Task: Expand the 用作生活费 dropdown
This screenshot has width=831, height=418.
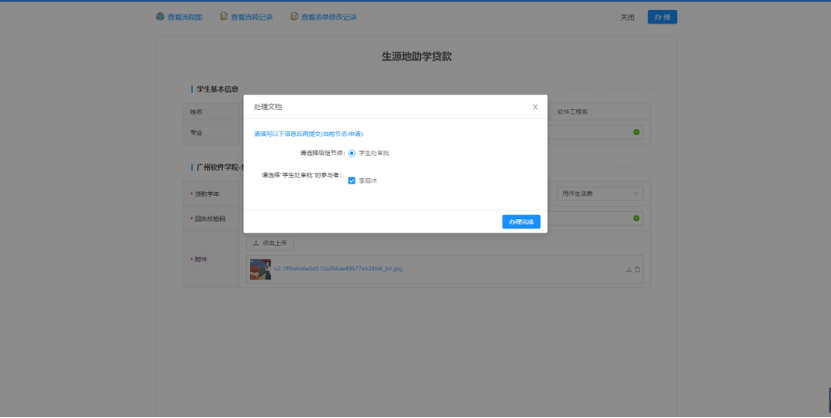Action: 600,193
